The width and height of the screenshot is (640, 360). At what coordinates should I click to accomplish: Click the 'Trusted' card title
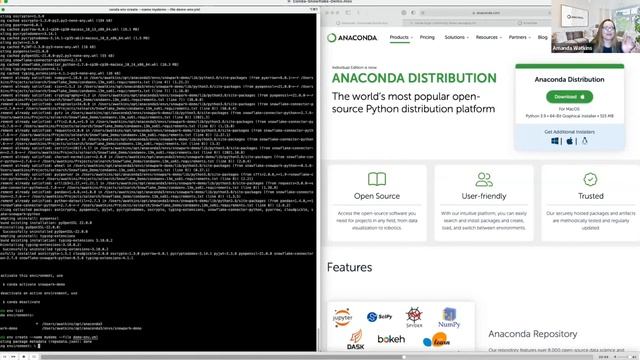(591, 196)
